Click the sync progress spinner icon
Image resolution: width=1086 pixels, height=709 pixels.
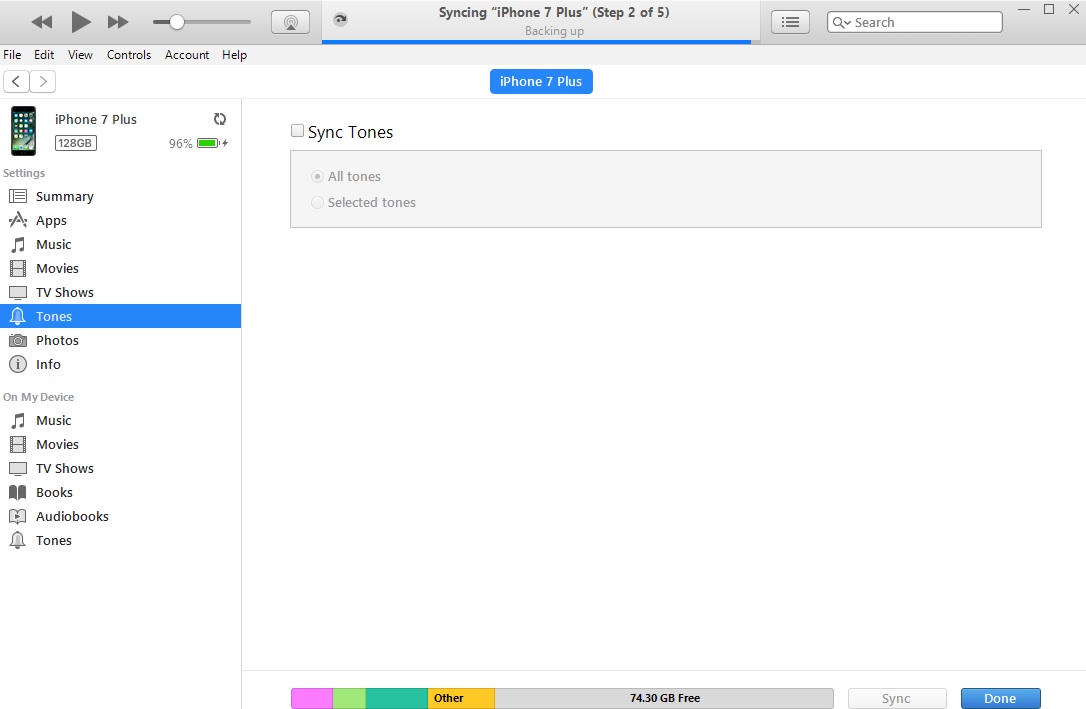pos(340,19)
